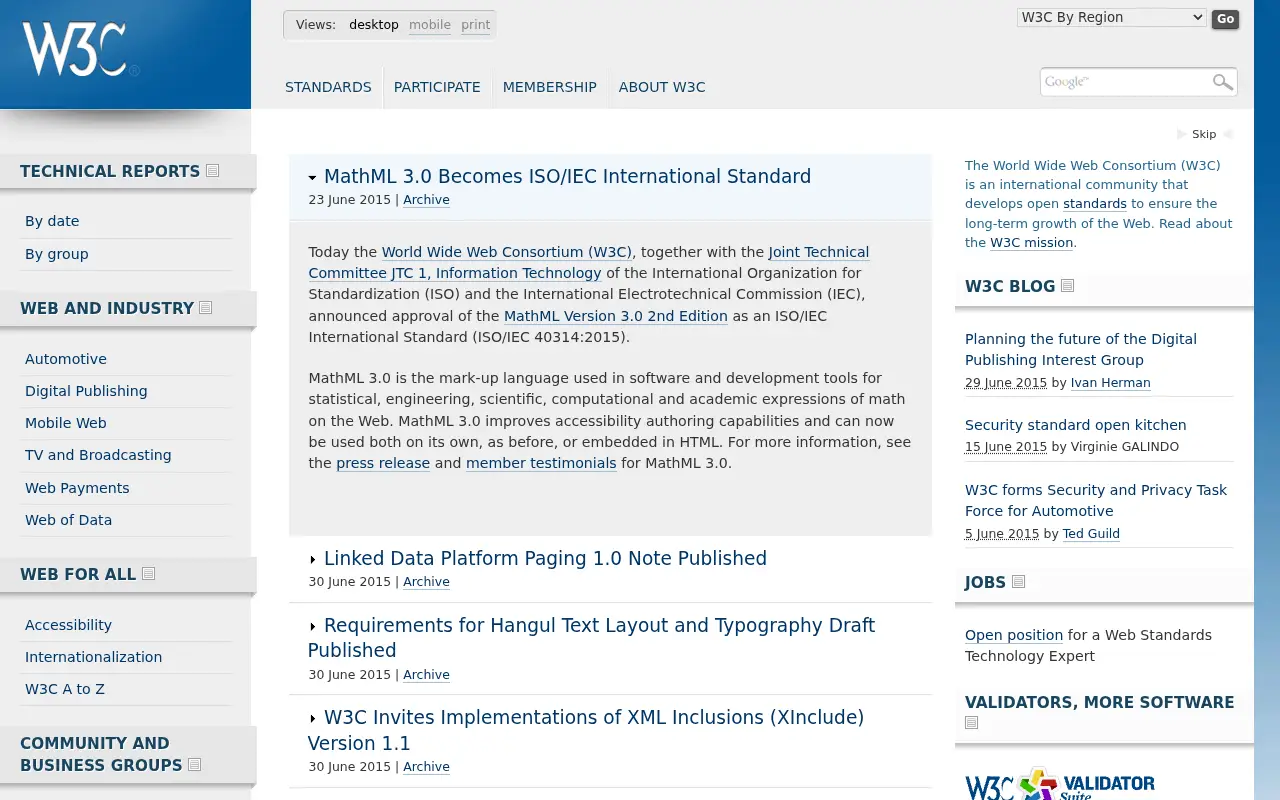This screenshot has width=1280, height=800.
Task: Go to the Automotive sidebar link
Action: [66, 359]
